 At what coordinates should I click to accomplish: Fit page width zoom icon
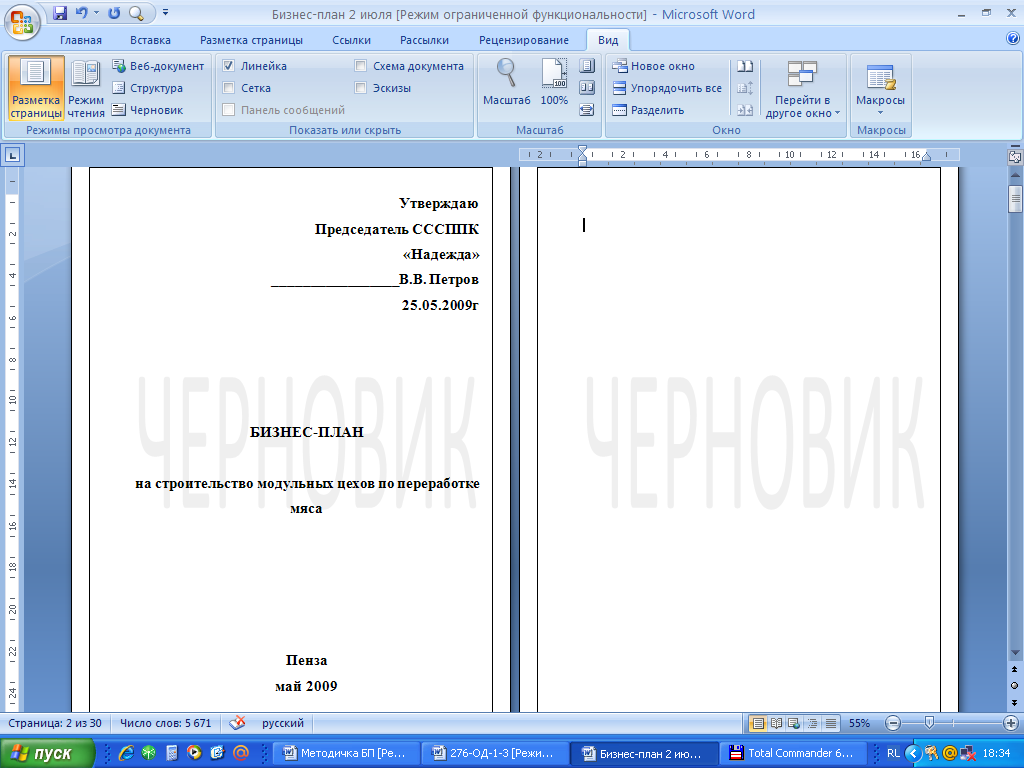587,110
